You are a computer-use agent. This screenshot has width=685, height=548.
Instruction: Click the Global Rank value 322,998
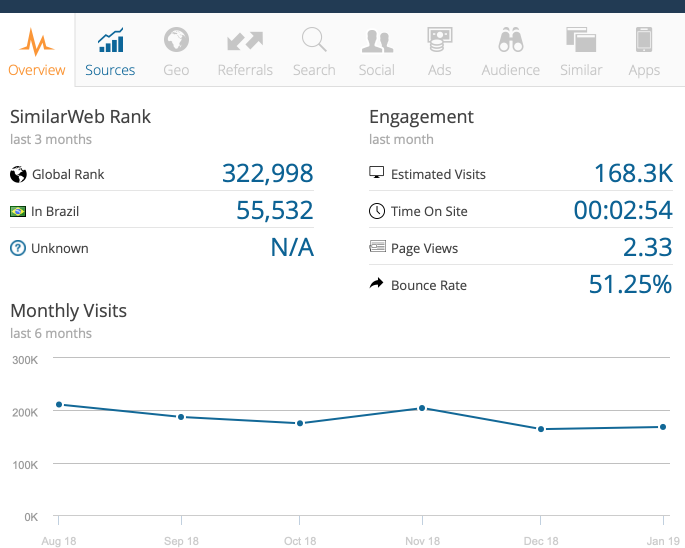click(x=268, y=173)
